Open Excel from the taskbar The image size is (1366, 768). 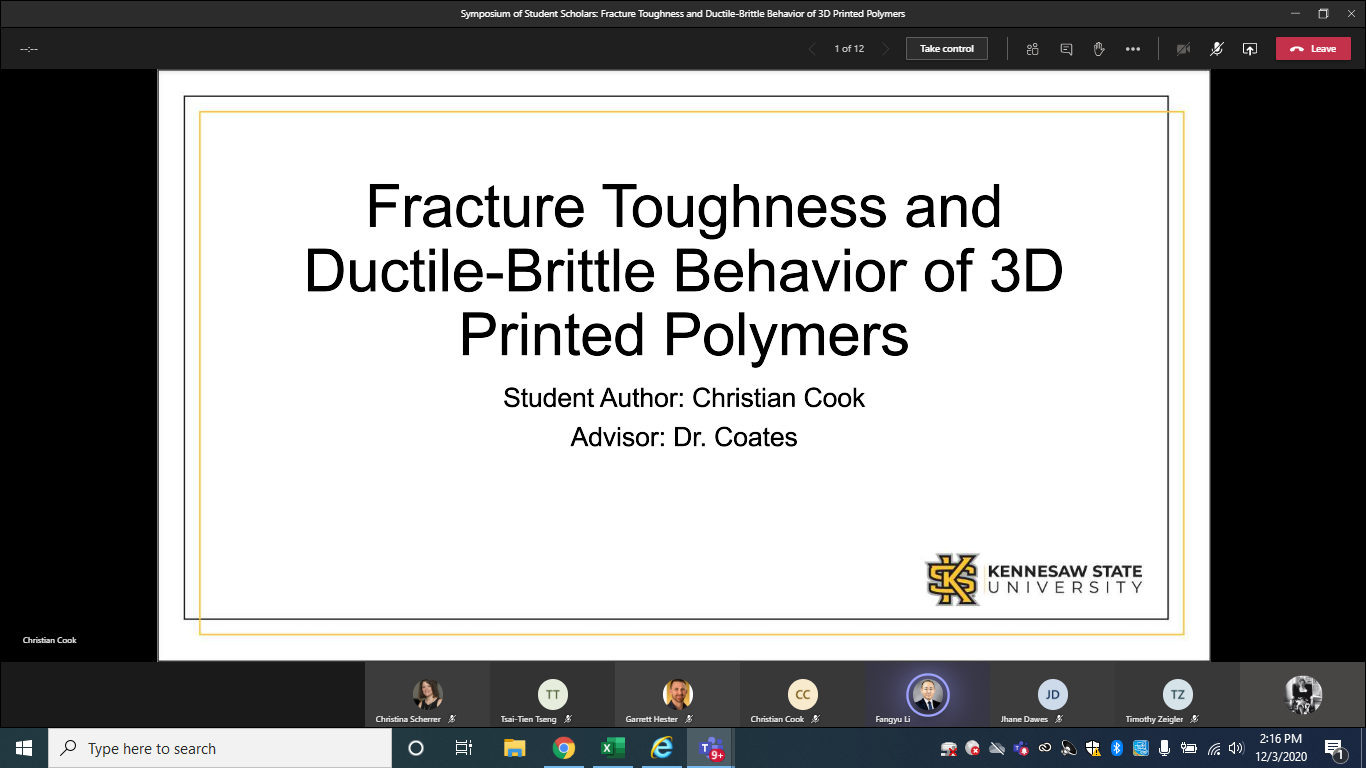(613, 748)
